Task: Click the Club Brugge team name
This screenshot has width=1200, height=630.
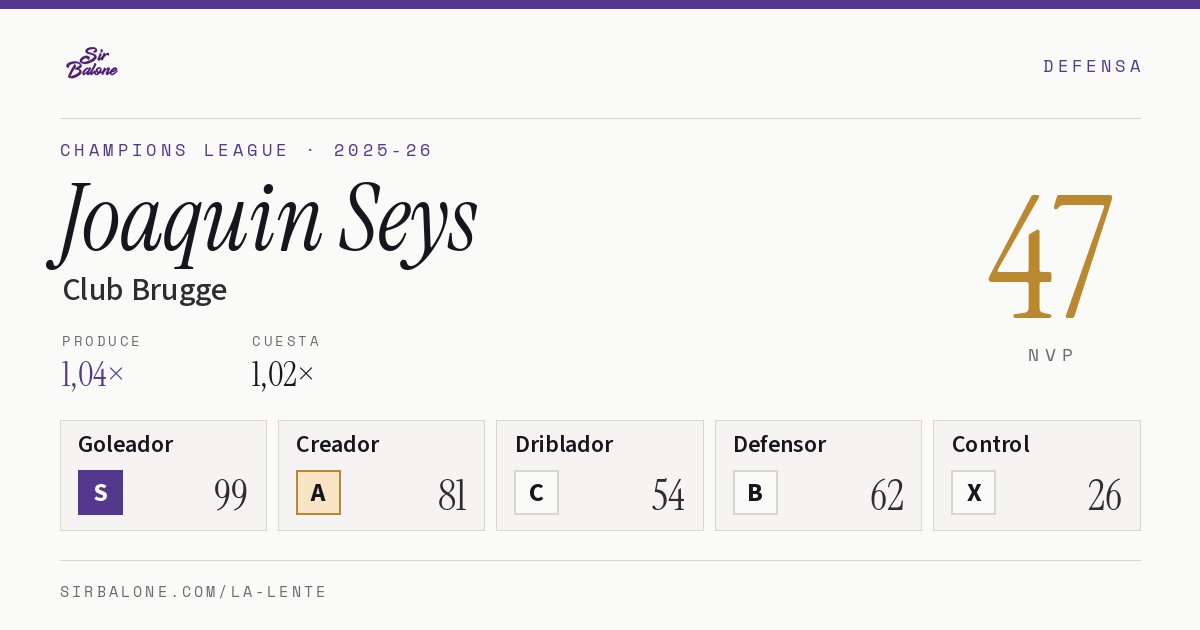Action: click(x=145, y=290)
